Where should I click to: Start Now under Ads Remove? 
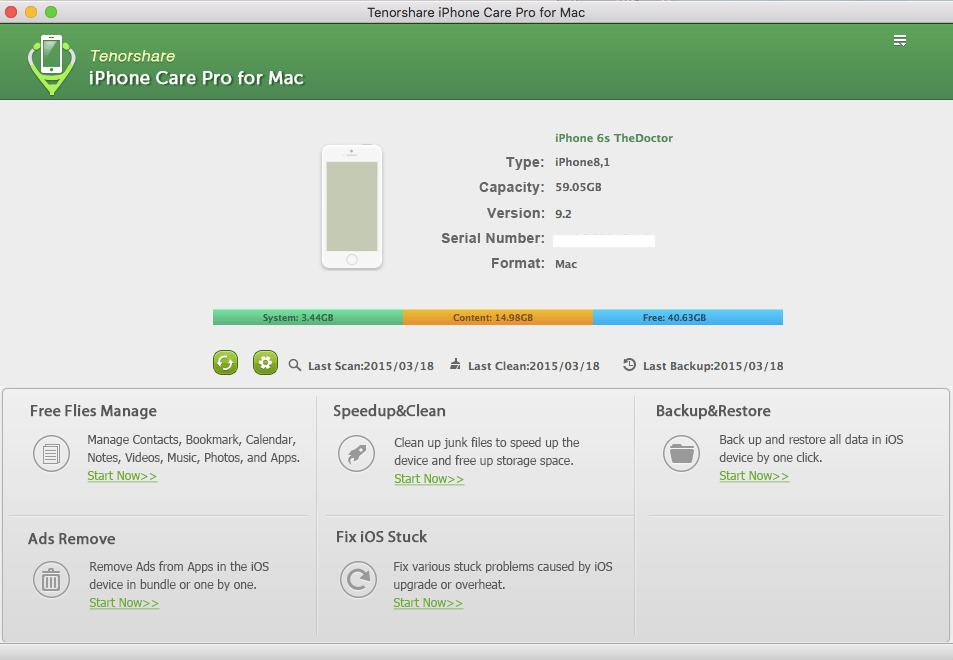[124, 603]
